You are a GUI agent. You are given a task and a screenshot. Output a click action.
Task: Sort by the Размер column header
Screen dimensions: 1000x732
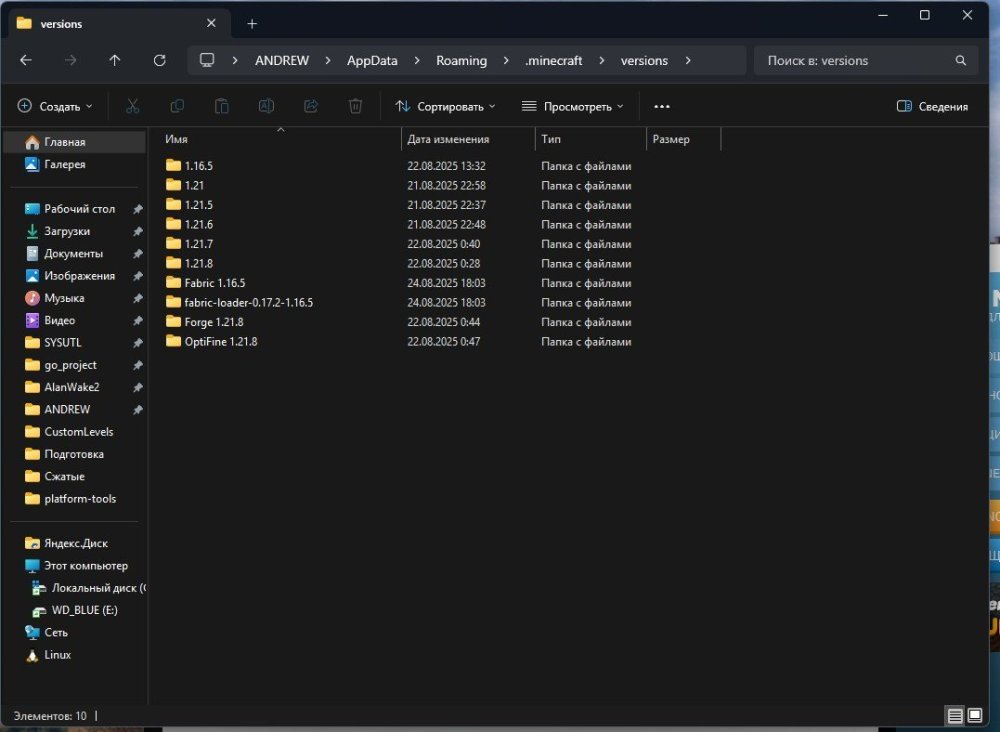pyautogui.click(x=683, y=139)
